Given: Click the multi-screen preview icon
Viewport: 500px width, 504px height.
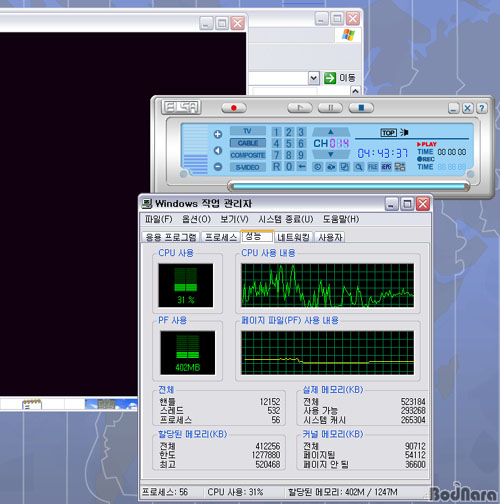Looking at the screenshot, I should (x=345, y=167).
